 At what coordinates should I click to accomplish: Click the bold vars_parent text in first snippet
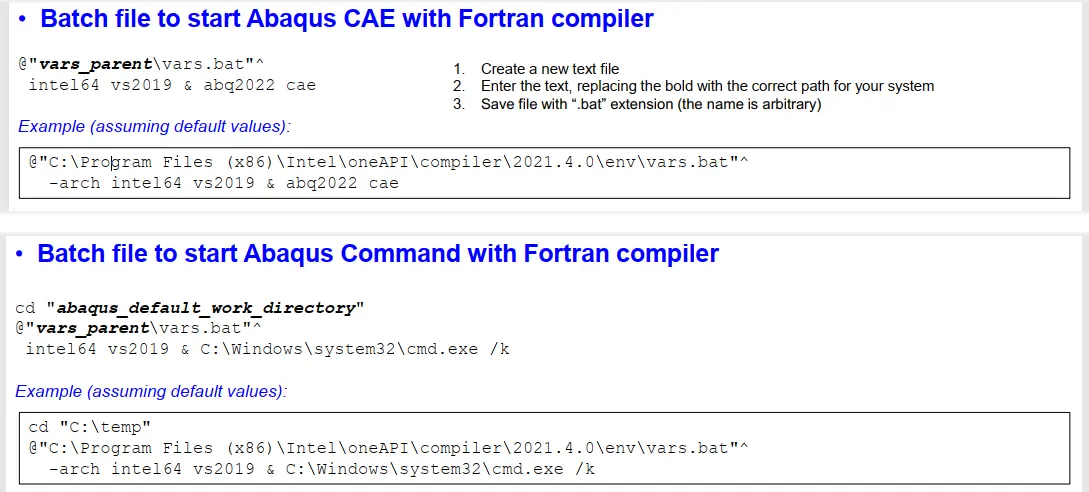pyautogui.click(x=95, y=65)
